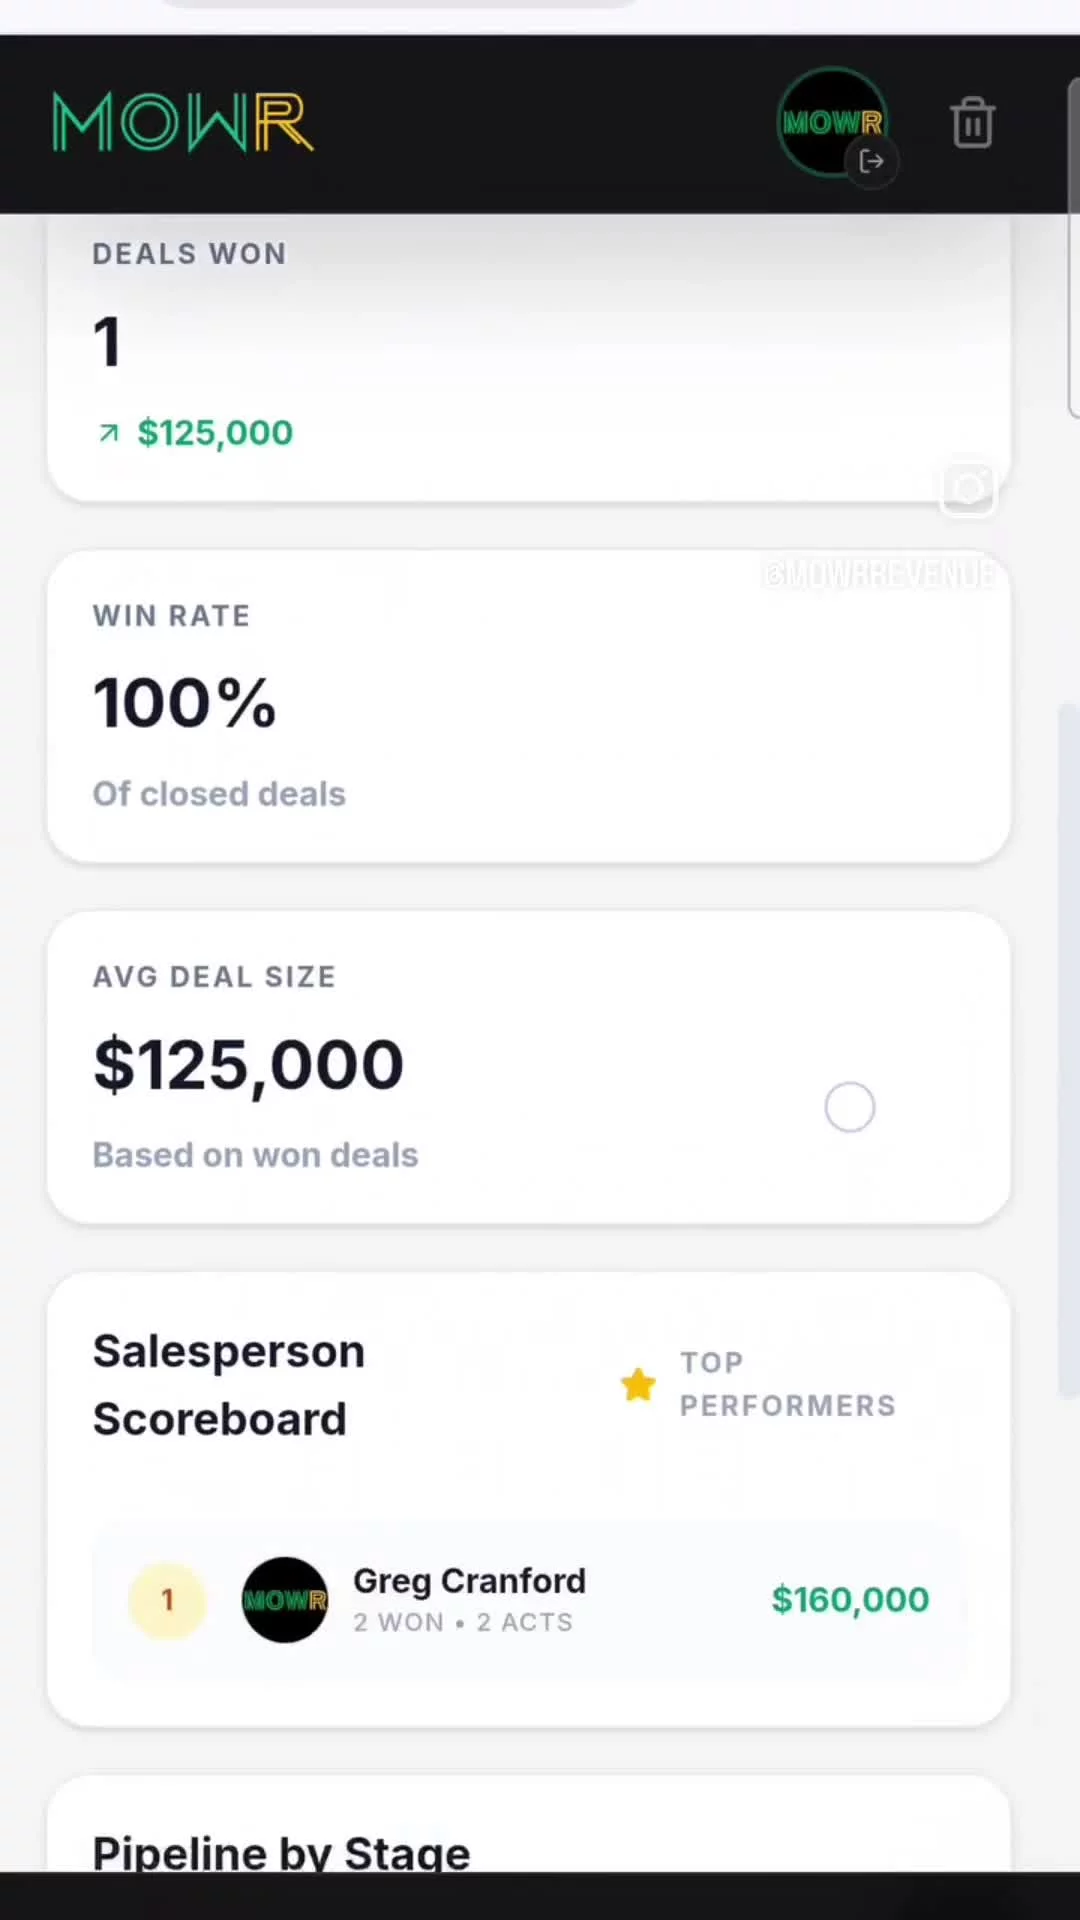The image size is (1080, 1920).
Task: Click the Avg Deal Size $125,000 value
Action: [248, 1065]
